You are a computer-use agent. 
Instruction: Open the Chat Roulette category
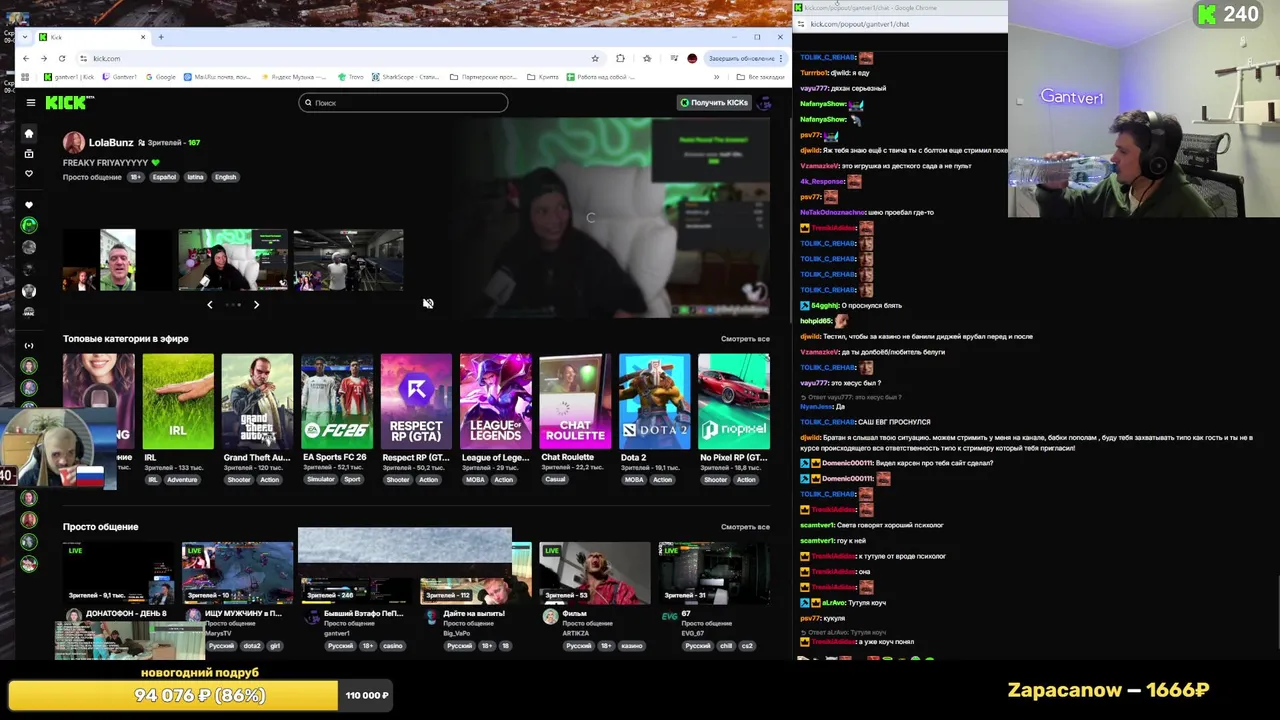click(575, 401)
